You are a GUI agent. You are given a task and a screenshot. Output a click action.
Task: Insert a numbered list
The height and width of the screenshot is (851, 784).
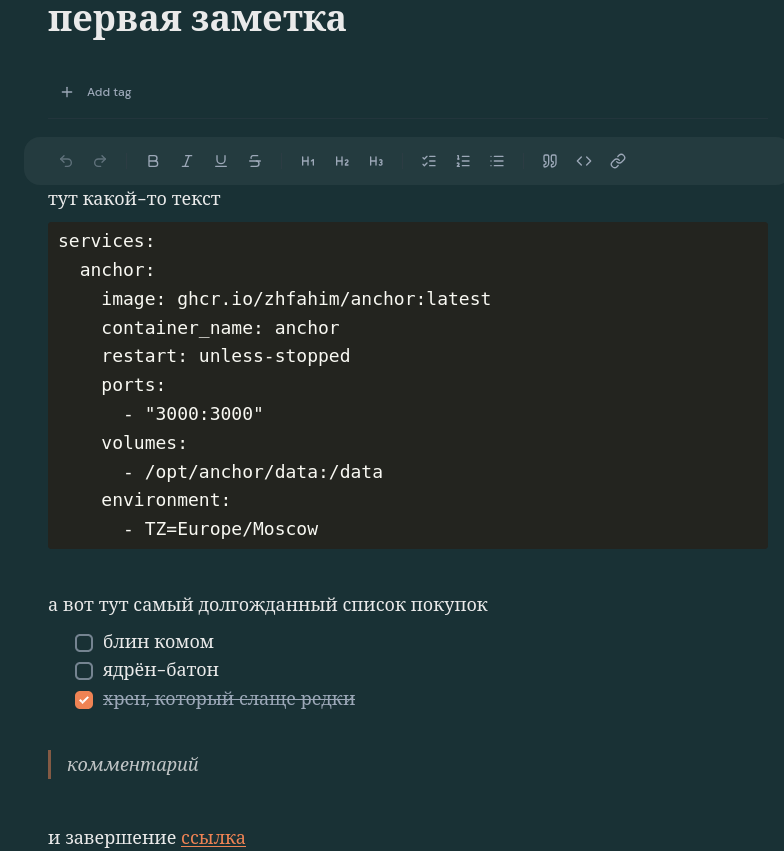pyautogui.click(x=463, y=161)
